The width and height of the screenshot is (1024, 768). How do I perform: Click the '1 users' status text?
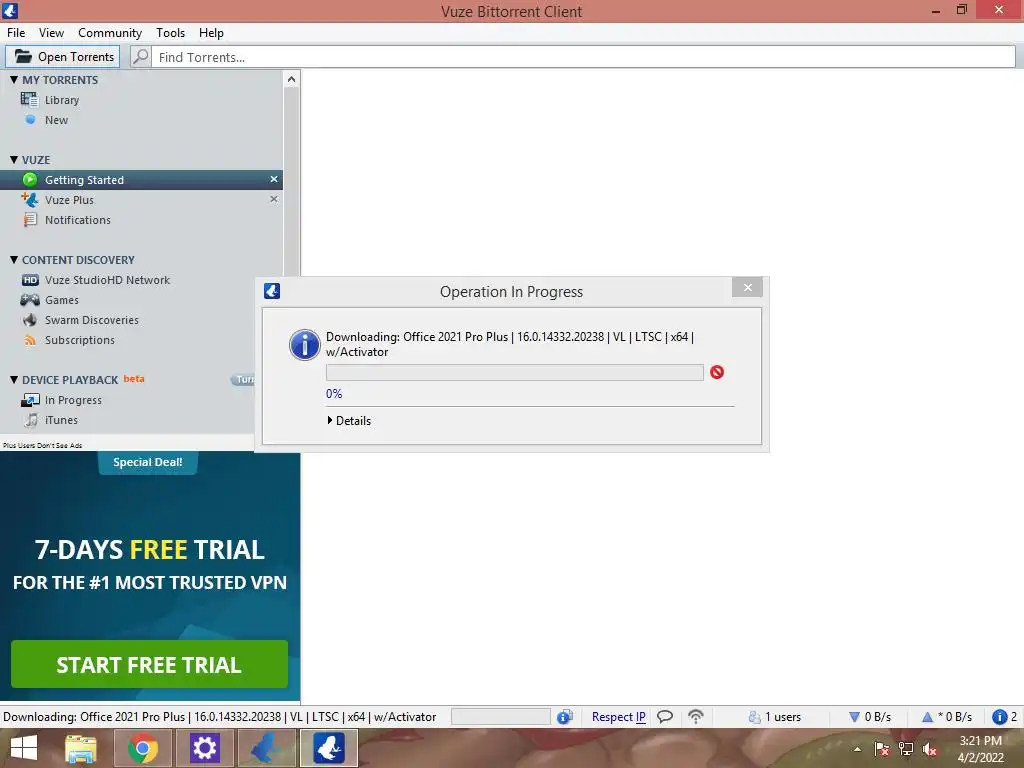pos(782,717)
